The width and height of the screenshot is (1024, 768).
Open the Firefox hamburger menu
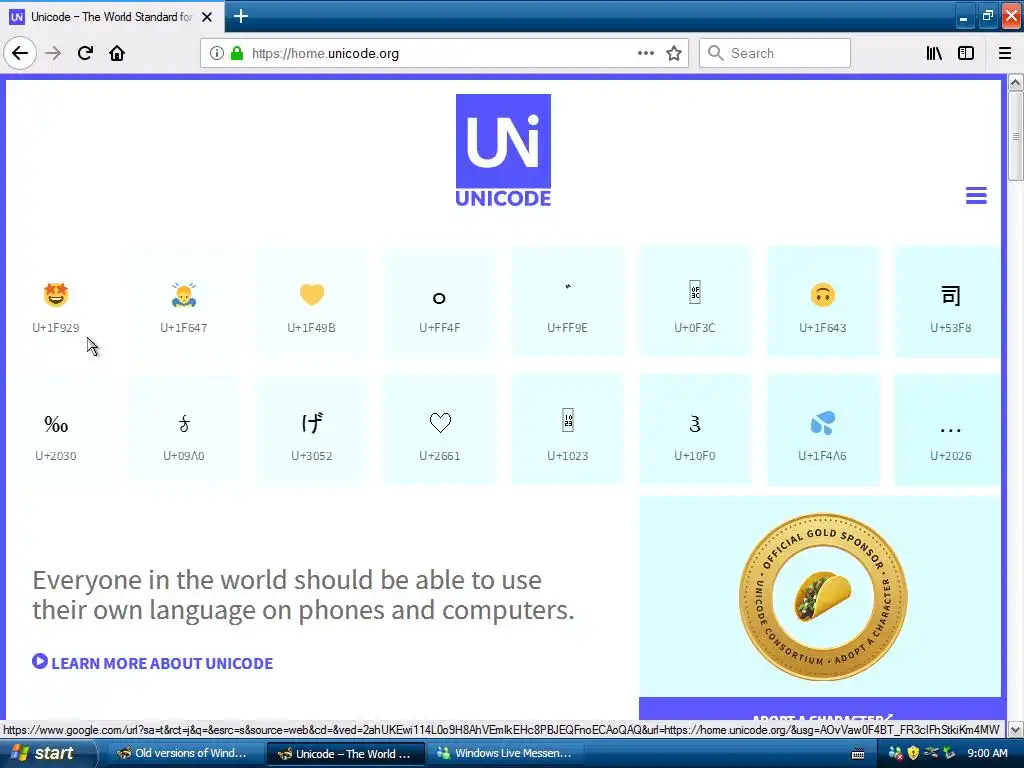1005,53
